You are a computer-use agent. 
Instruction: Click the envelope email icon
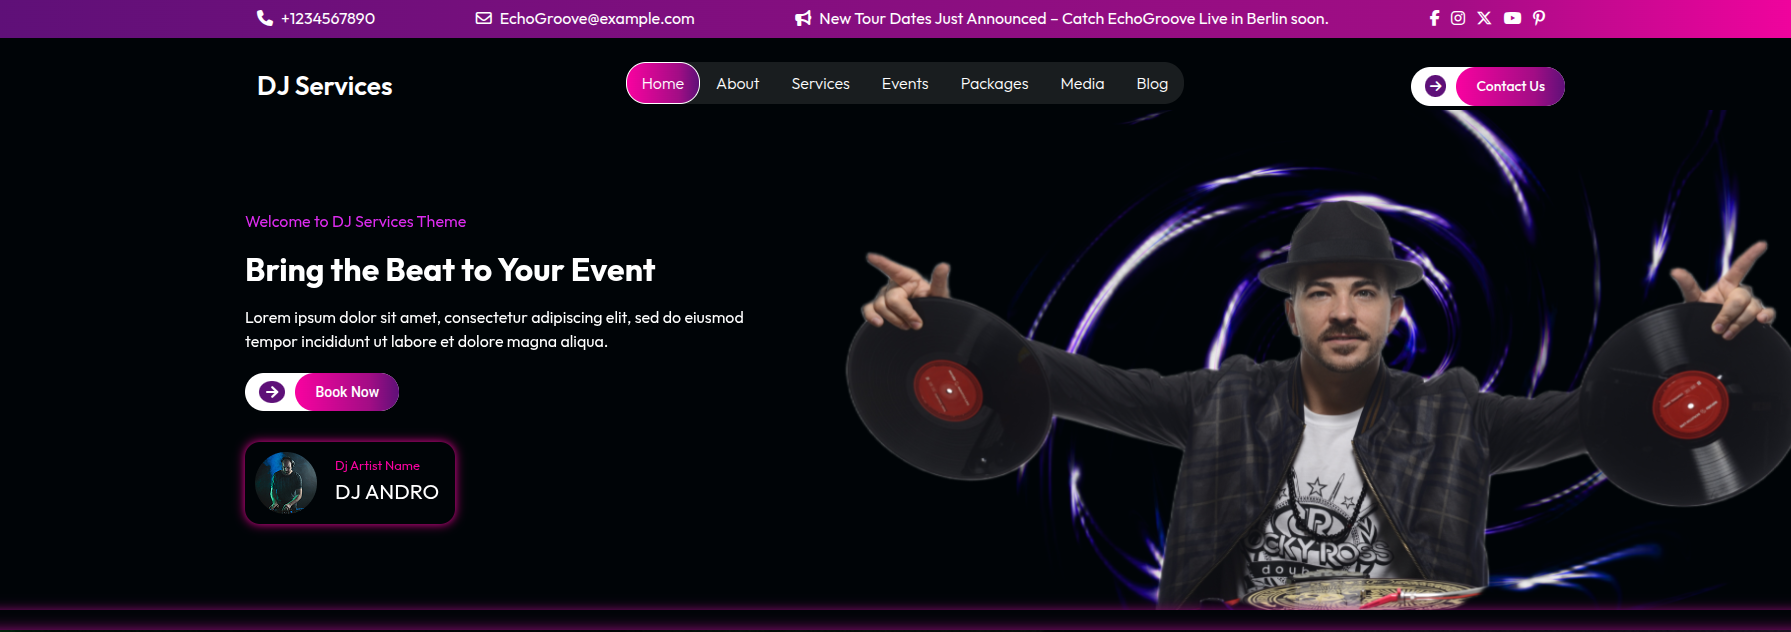pos(483,18)
